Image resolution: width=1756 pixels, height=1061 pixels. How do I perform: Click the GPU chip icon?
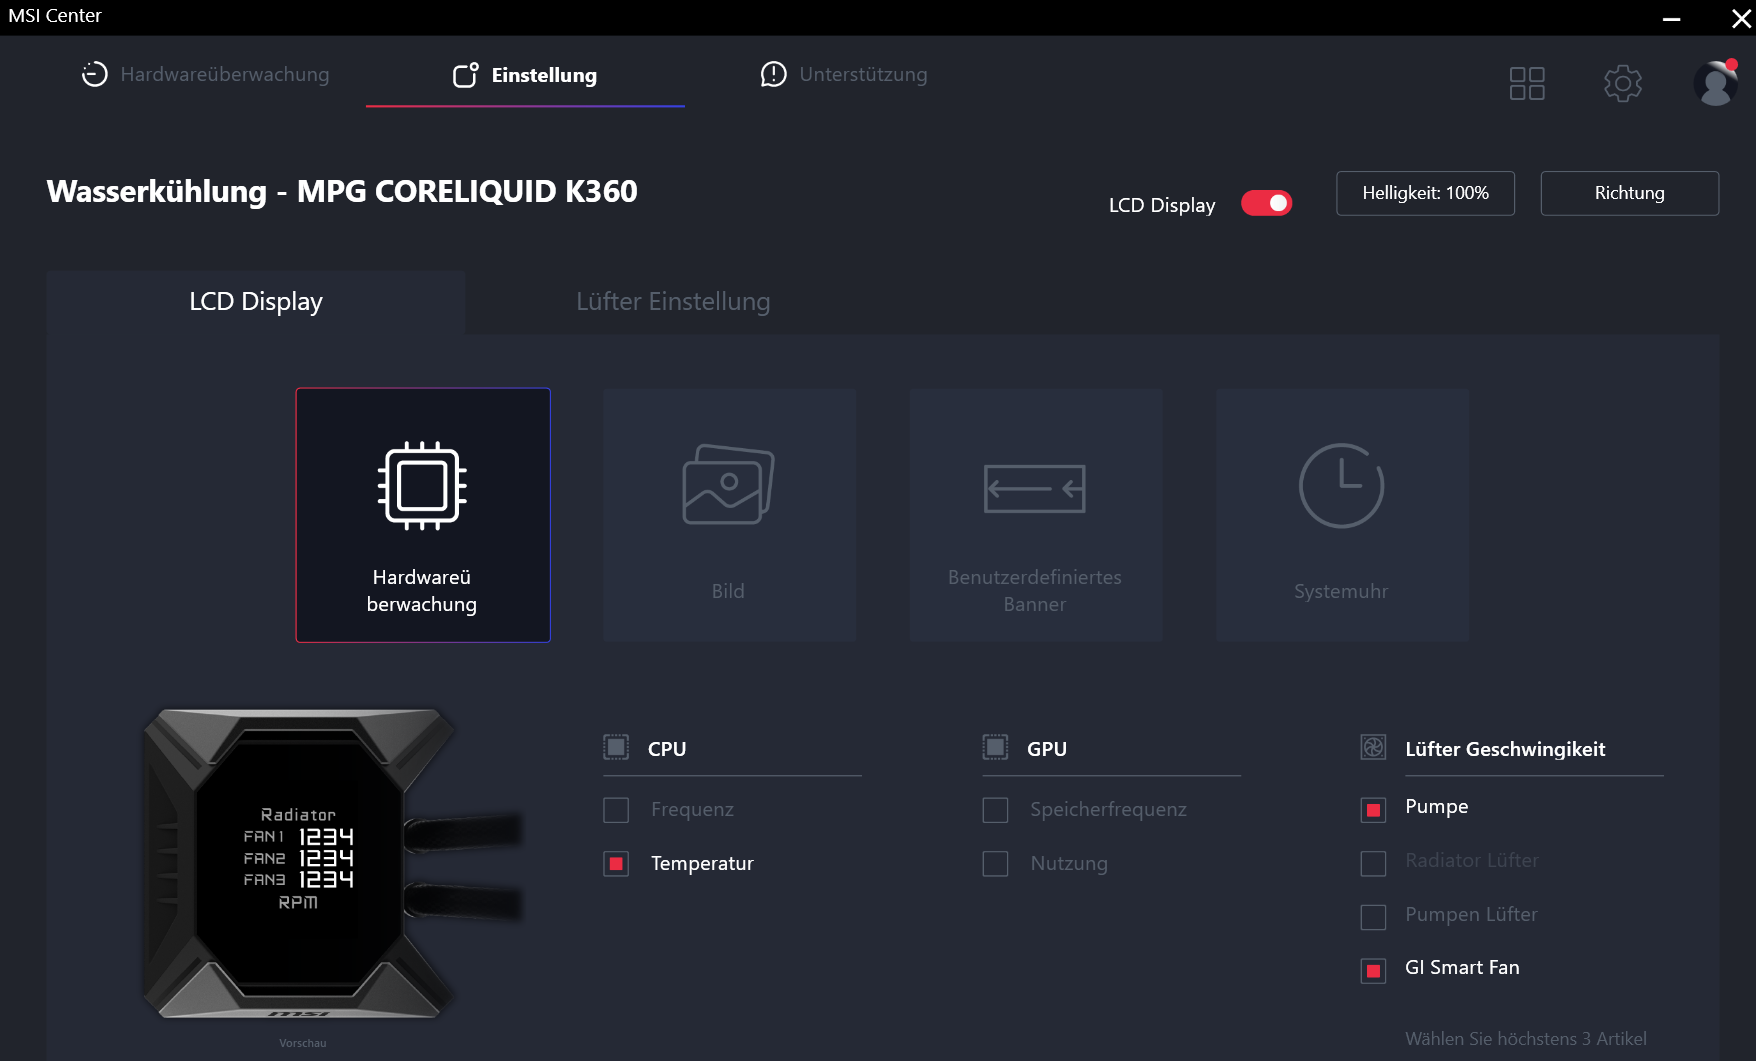click(995, 748)
